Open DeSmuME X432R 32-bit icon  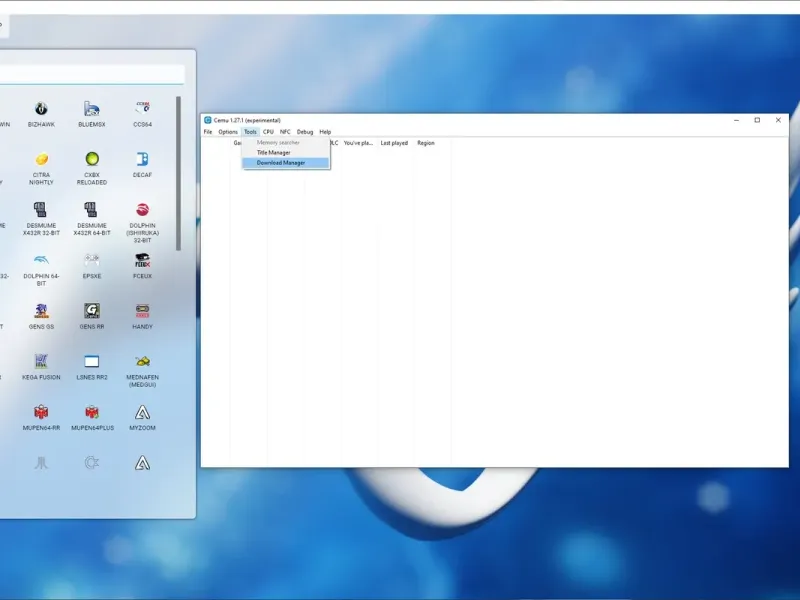(40, 210)
